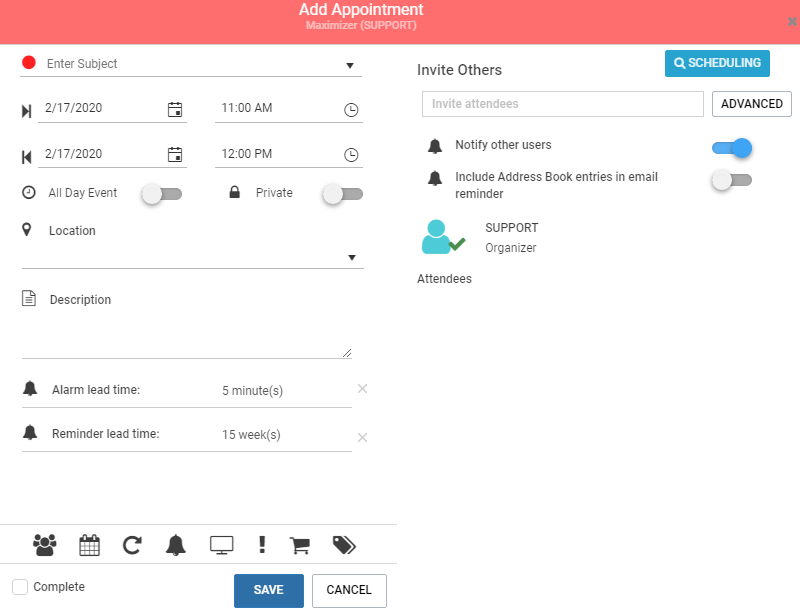Select the 15 week(s) reminder value
Image resolution: width=800 pixels, height=613 pixels.
[251, 434]
